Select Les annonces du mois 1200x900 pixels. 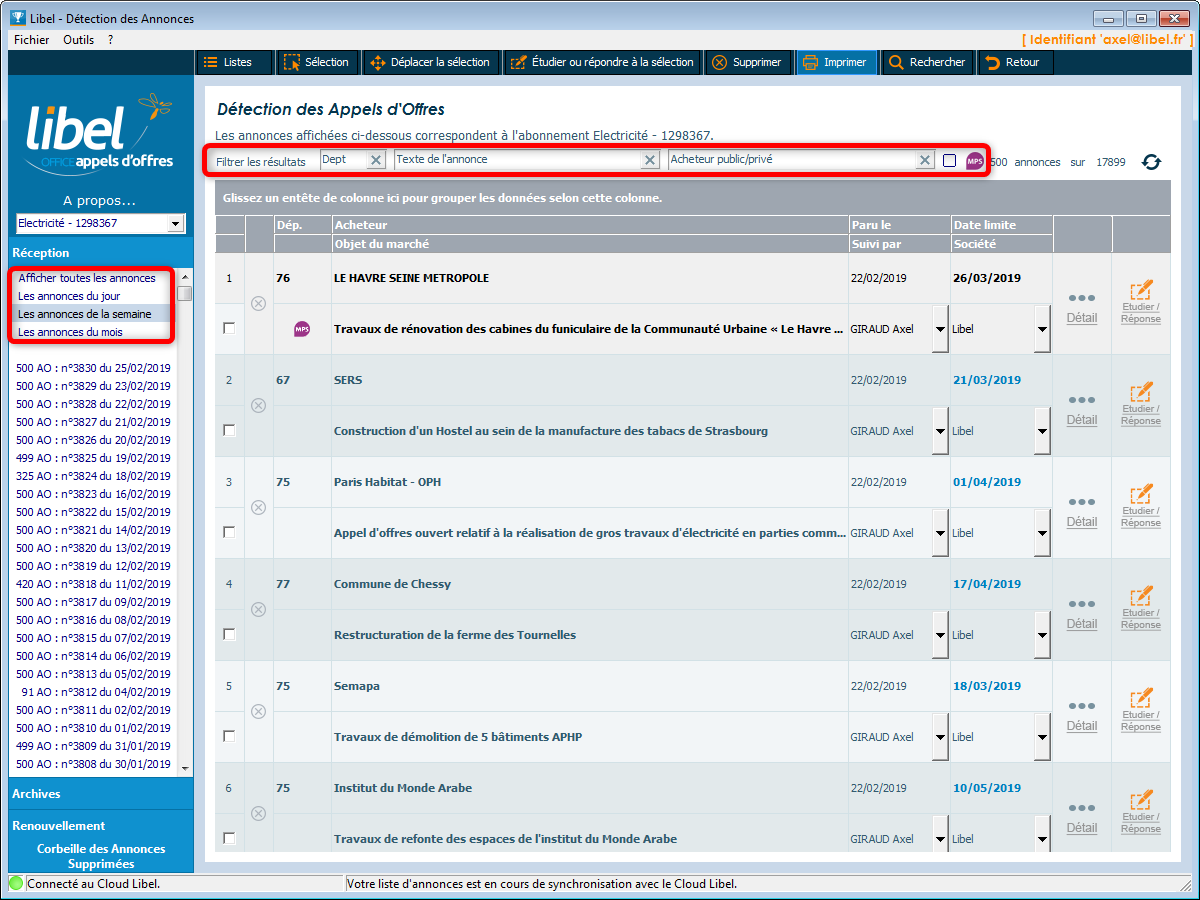pos(70,332)
